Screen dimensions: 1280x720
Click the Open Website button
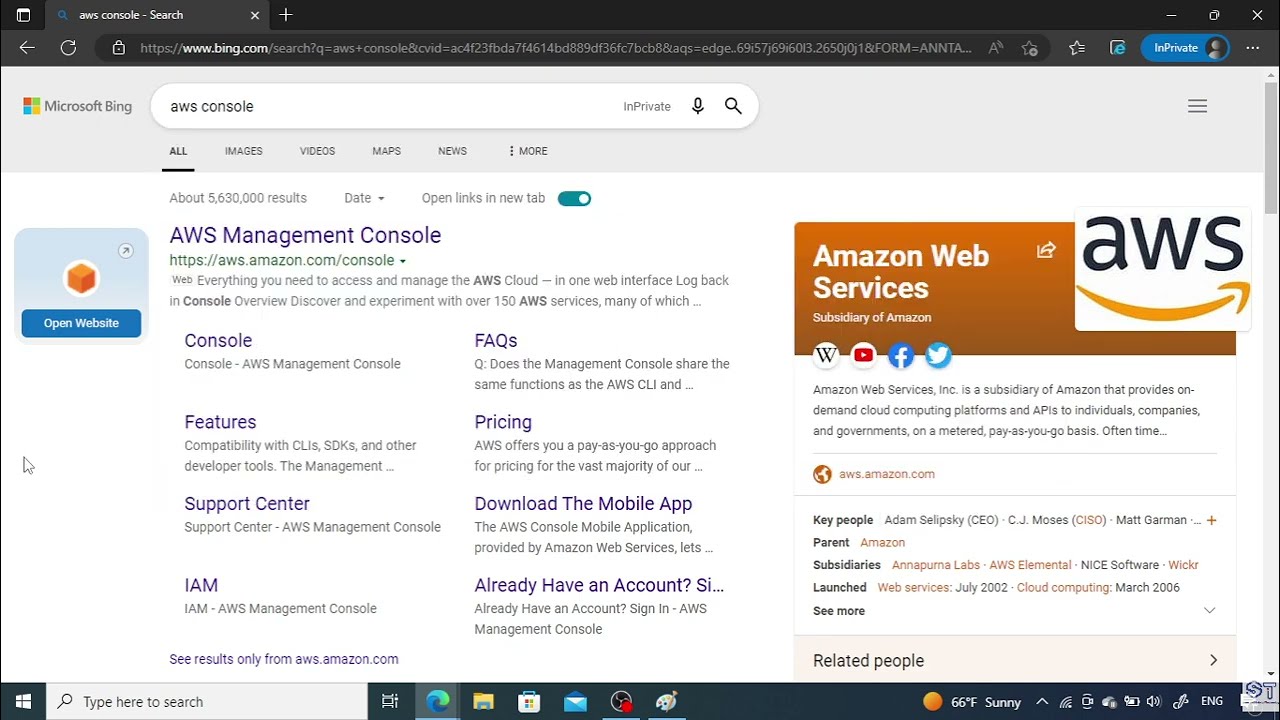tap(81, 323)
